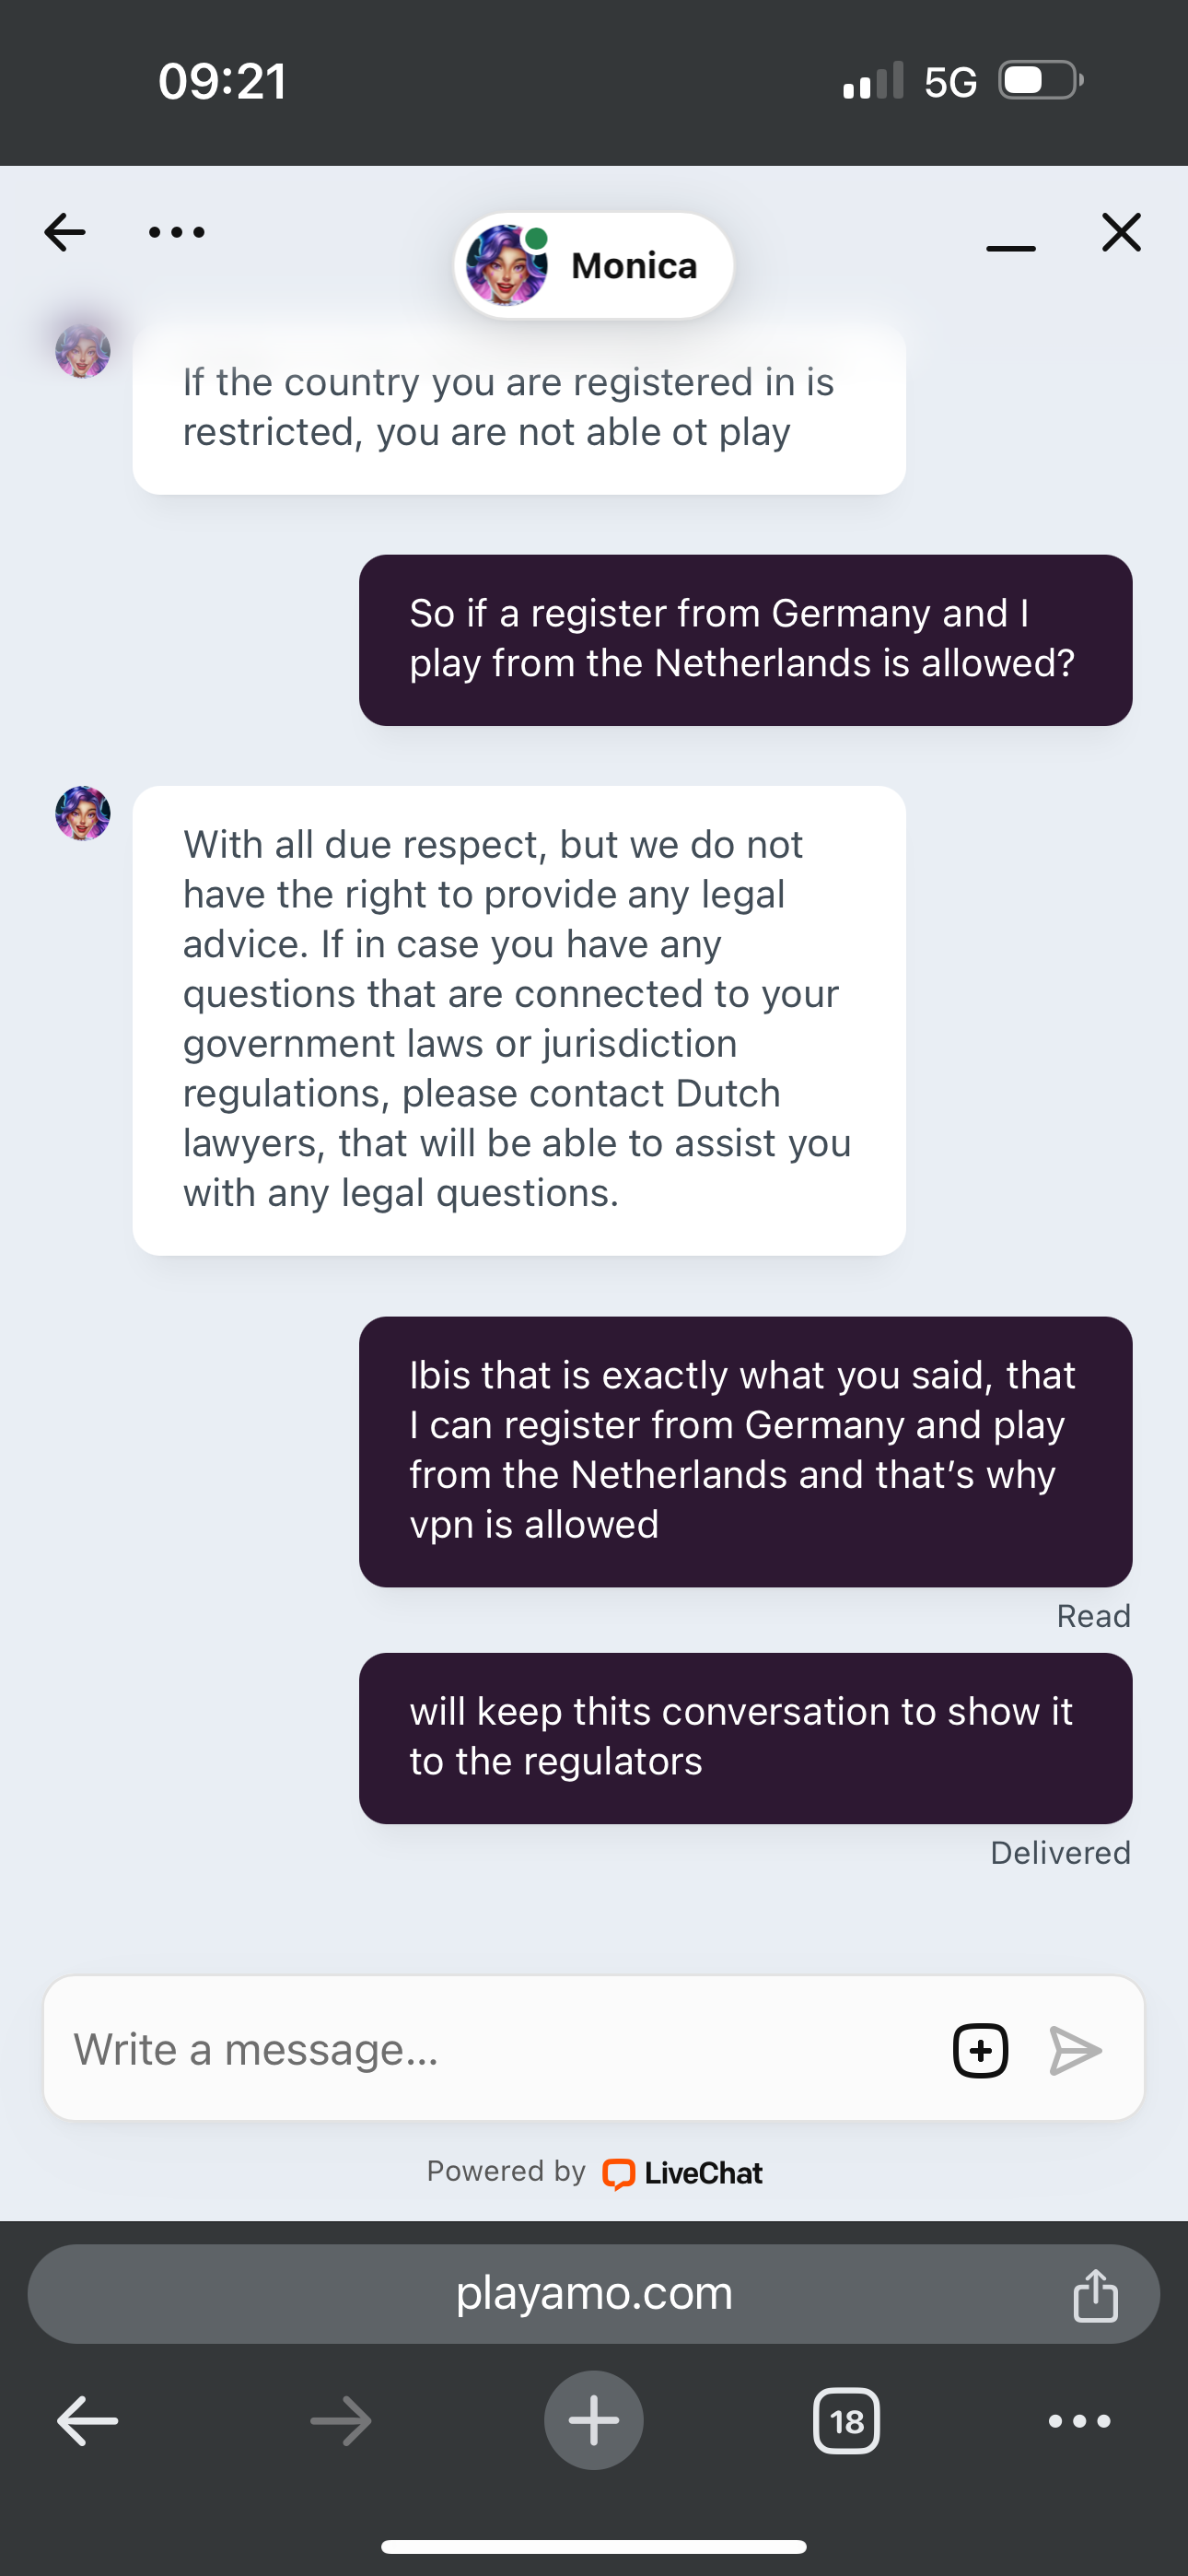
Task: Open a new browser tab
Action: pyautogui.click(x=594, y=2421)
